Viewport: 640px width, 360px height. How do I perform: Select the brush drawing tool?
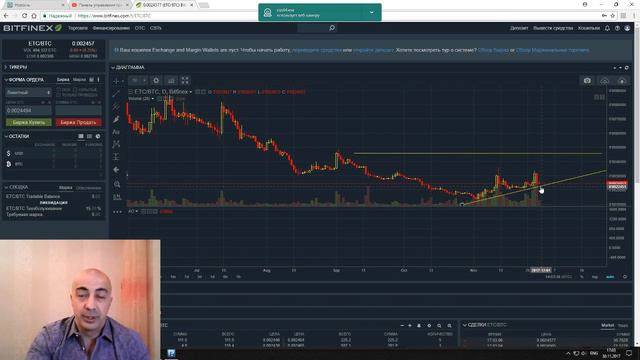click(x=116, y=119)
